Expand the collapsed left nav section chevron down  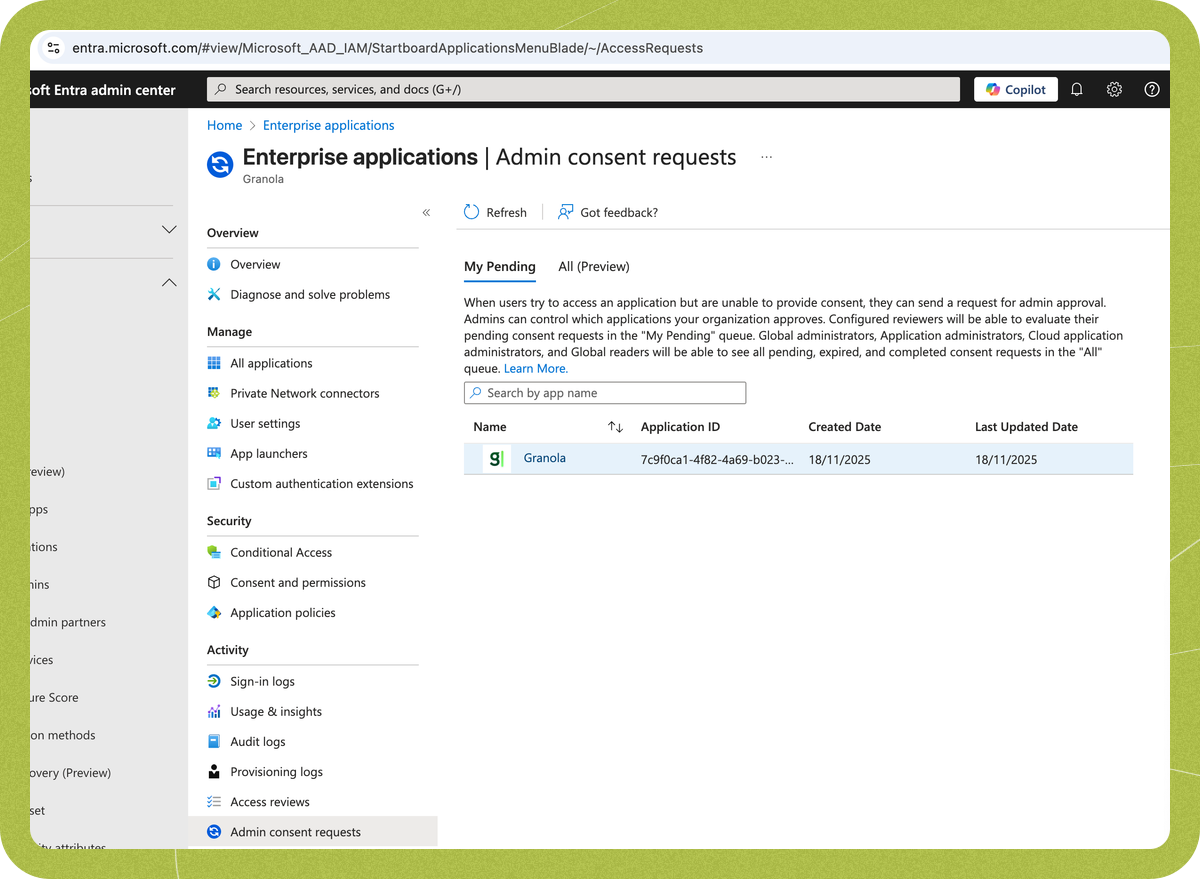[x=169, y=230]
